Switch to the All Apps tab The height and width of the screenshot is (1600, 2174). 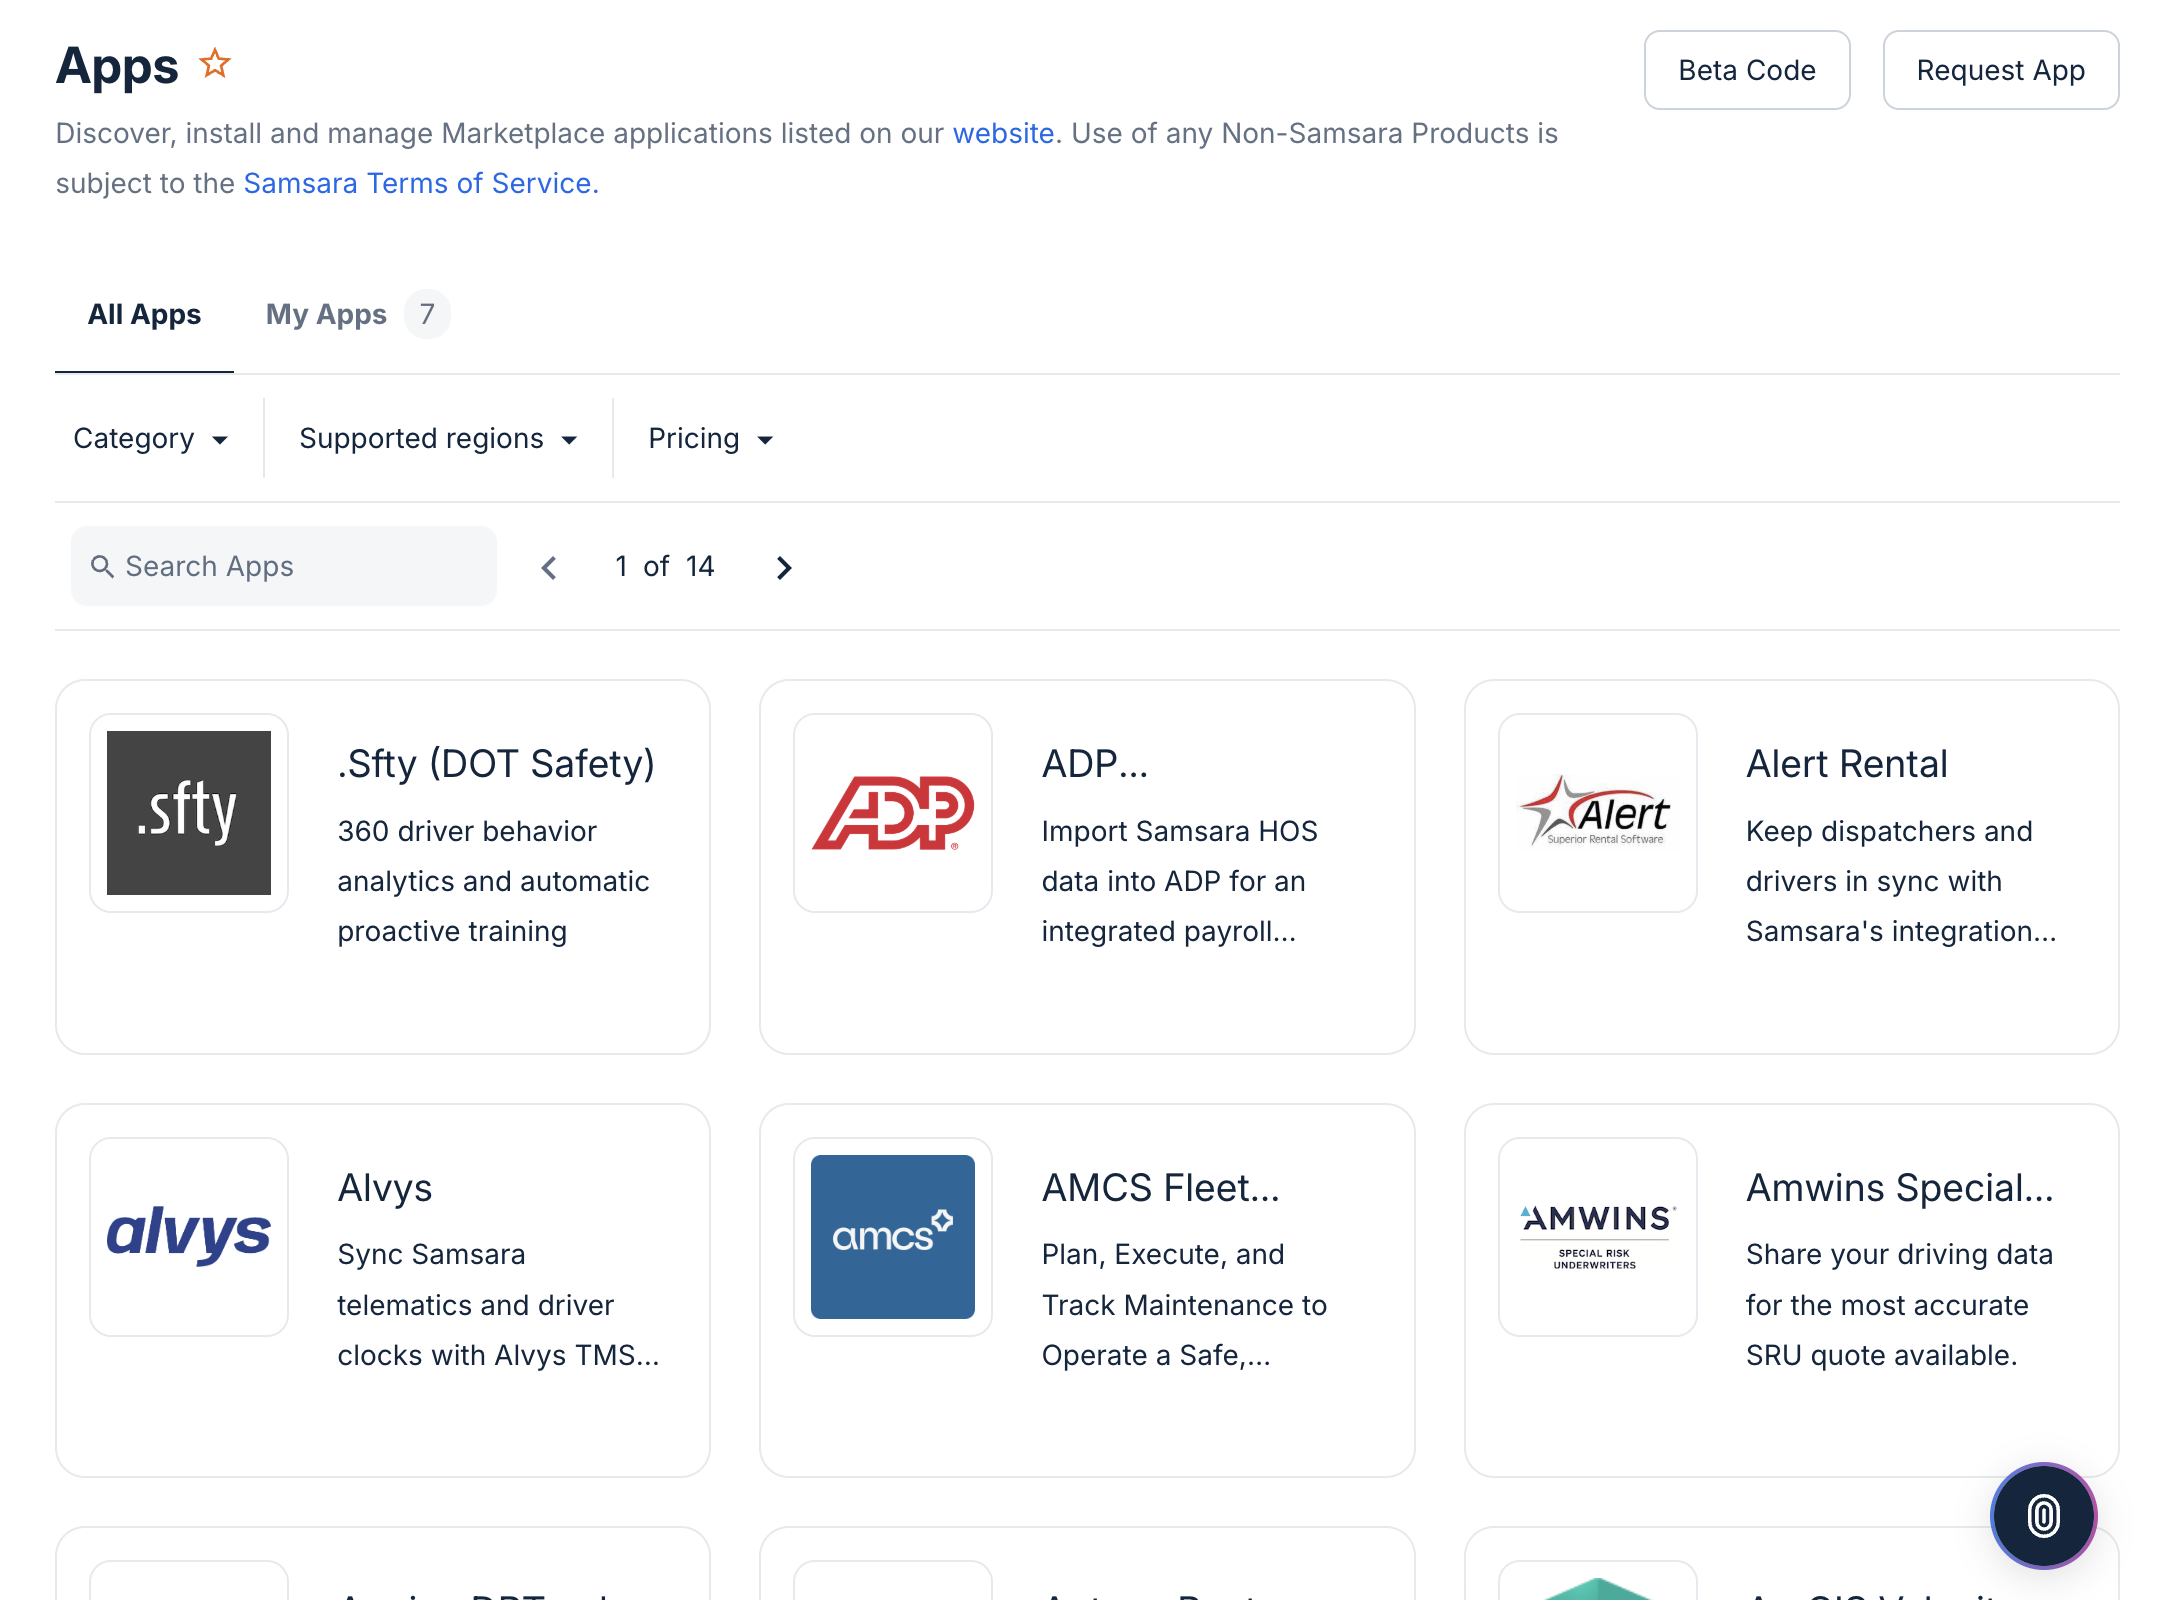tap(144, 314)
